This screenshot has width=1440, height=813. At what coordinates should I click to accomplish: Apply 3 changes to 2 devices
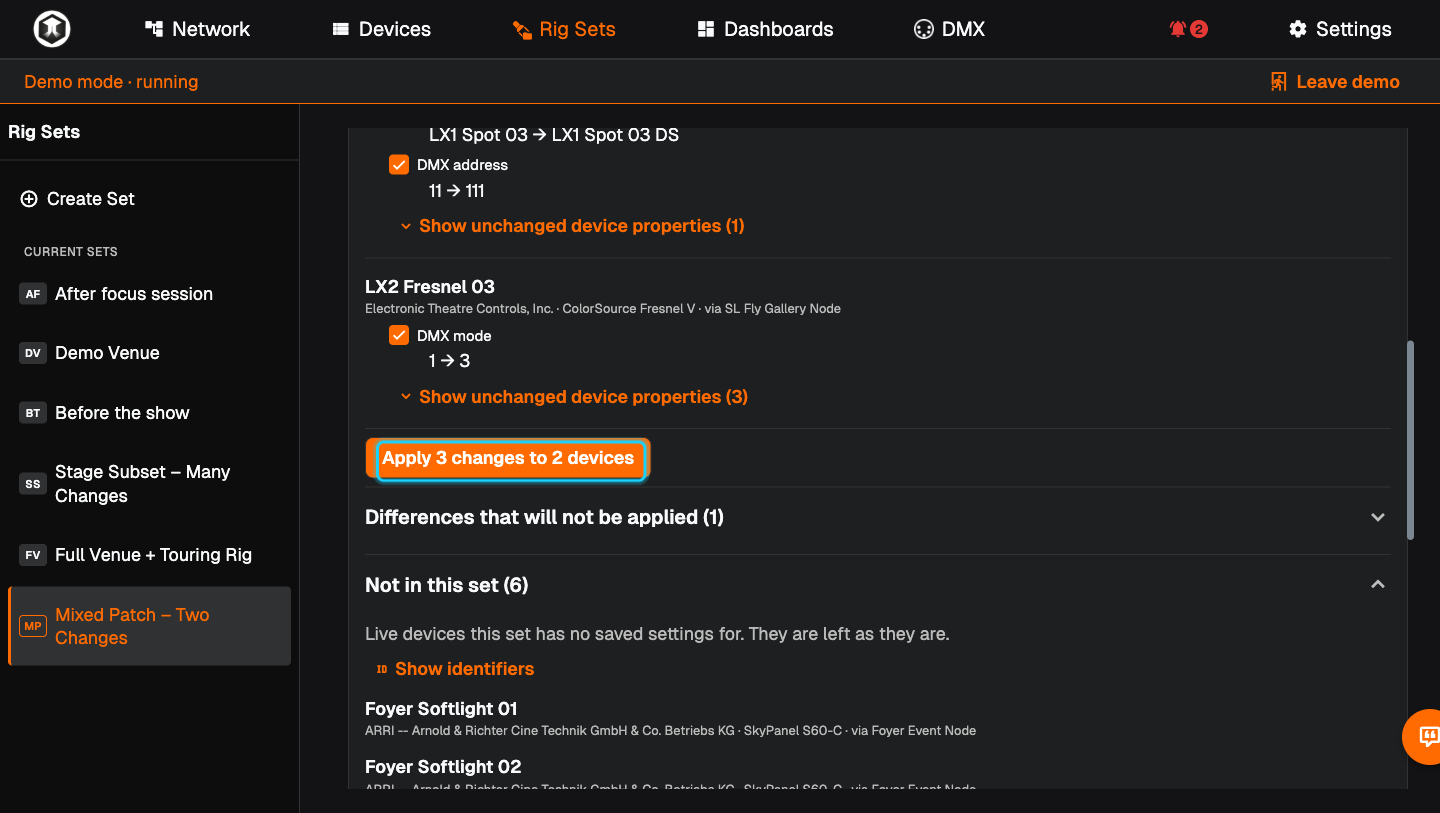[x=508, y=459]
